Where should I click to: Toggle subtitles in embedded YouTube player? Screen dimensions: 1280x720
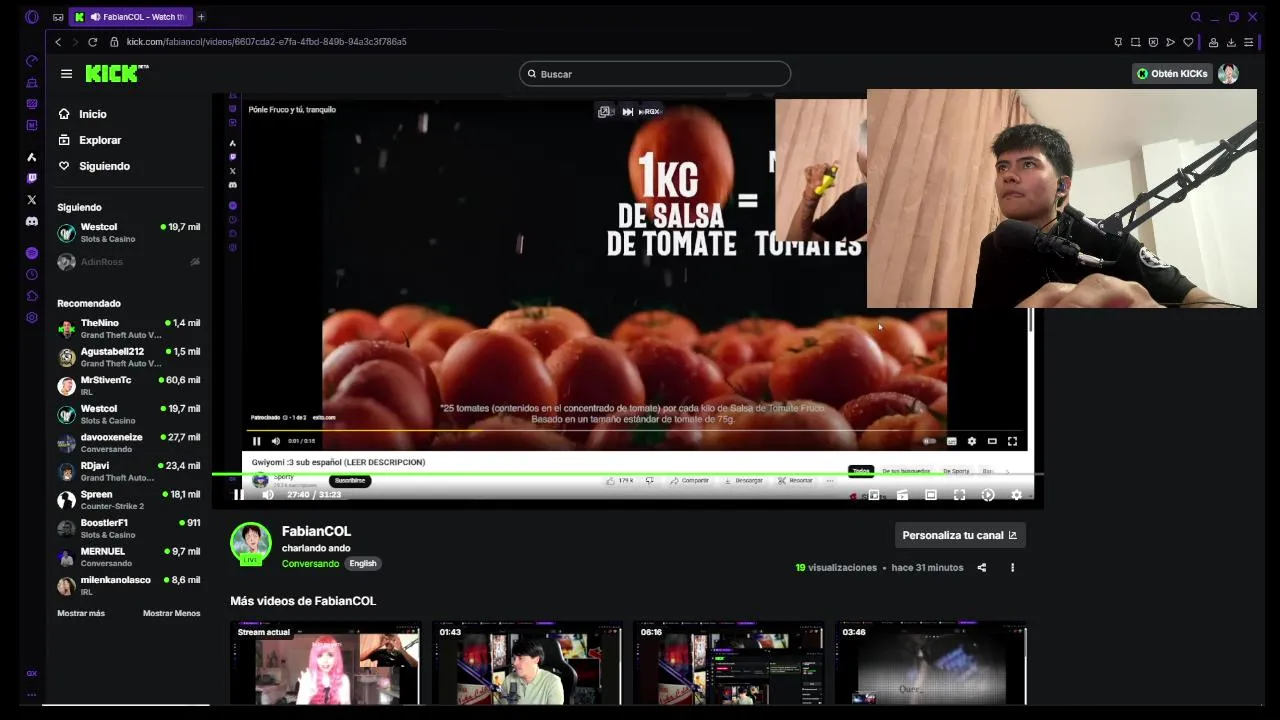pos(951,441)
